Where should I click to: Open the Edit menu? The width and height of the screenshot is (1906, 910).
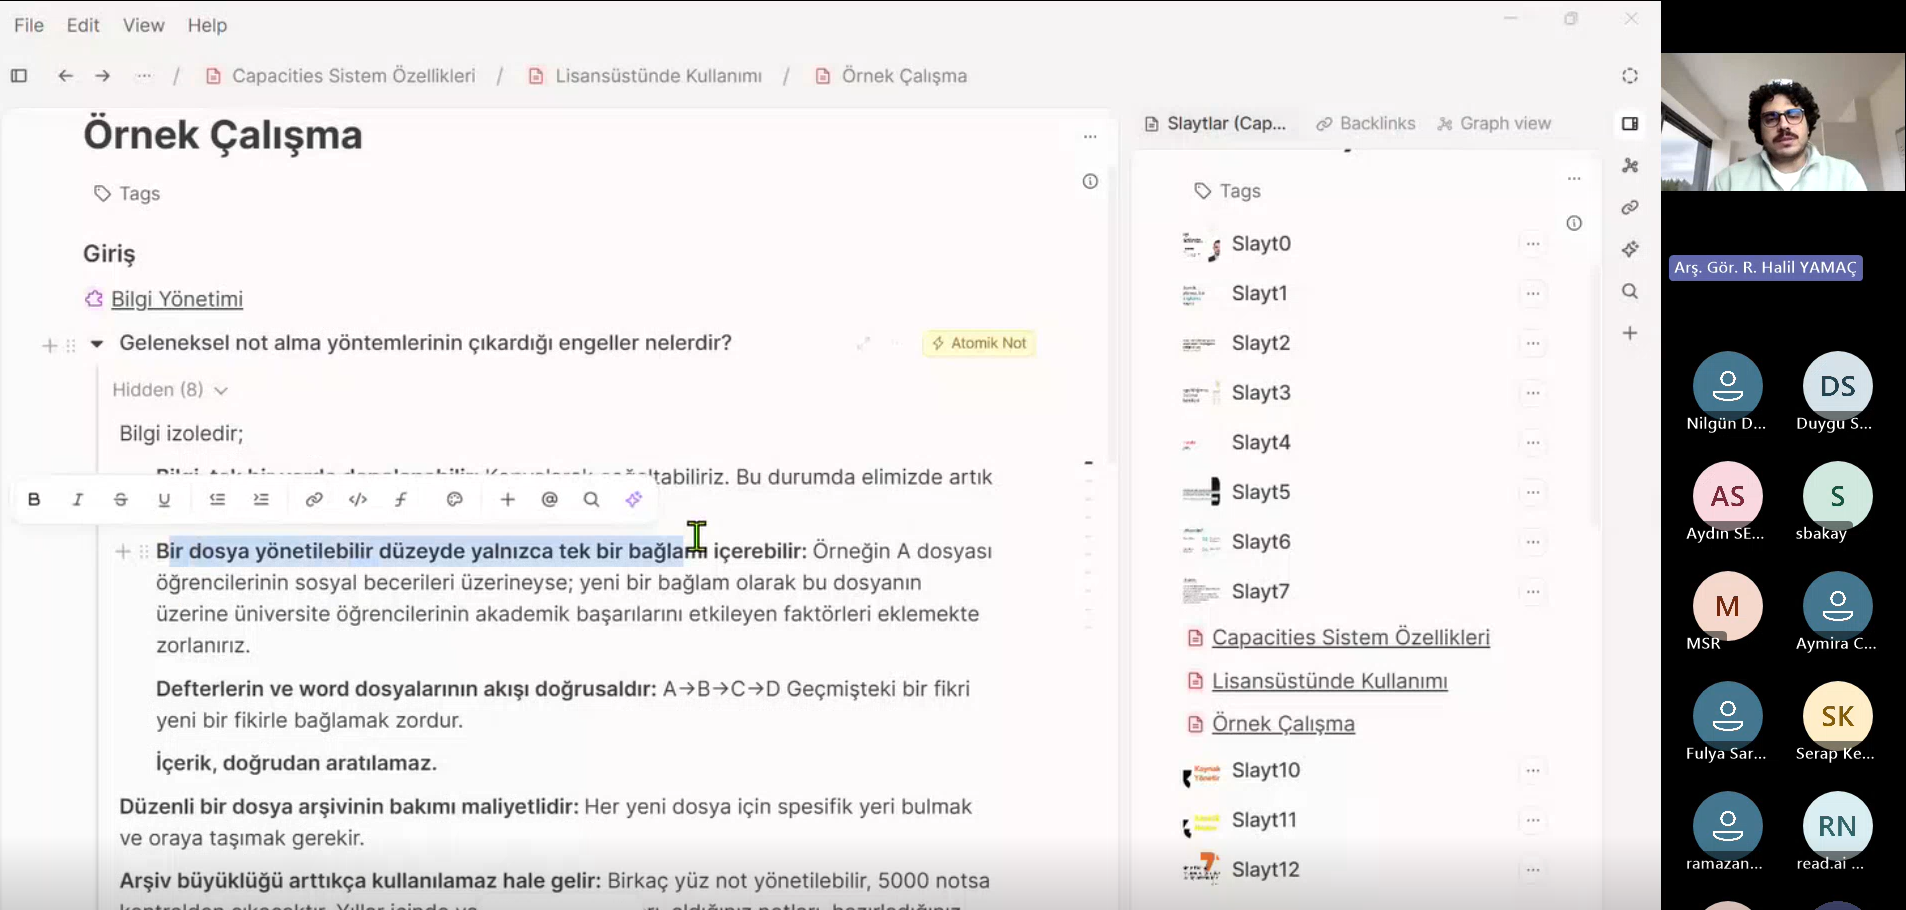[83, 24]
